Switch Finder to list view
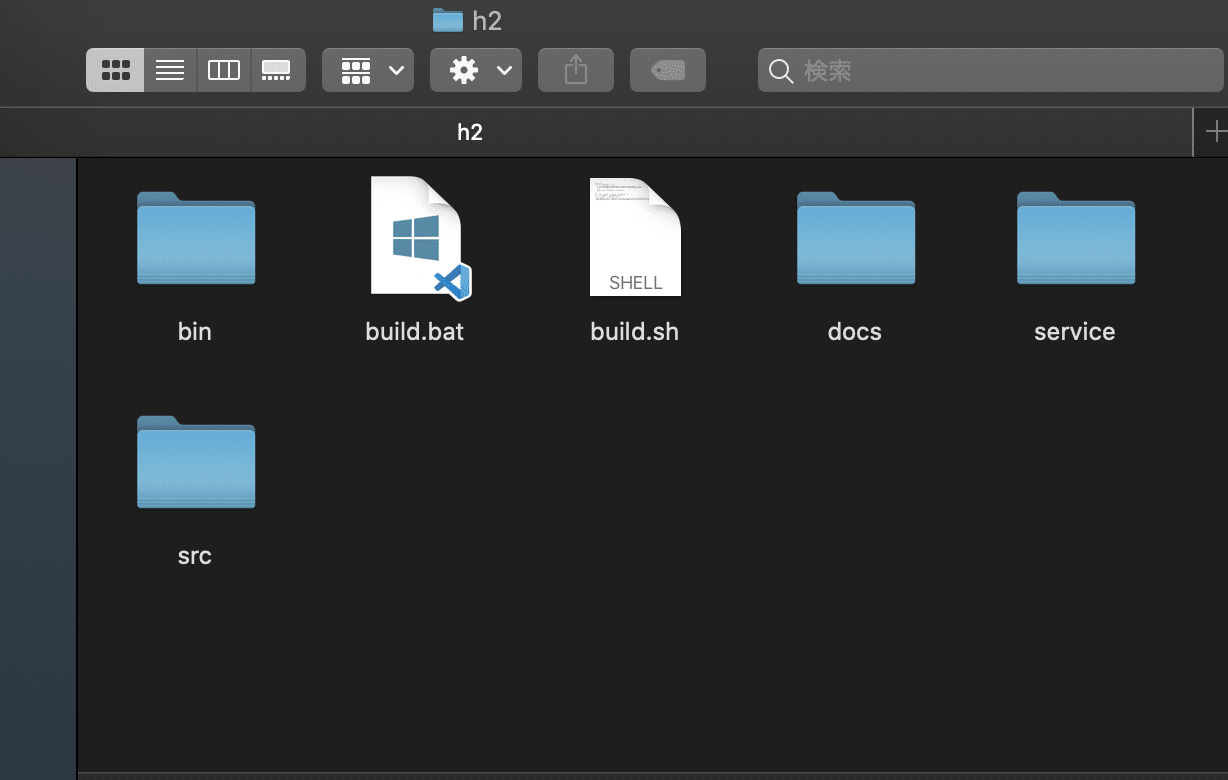1228x780 pixels. click(x=169, y=70)
